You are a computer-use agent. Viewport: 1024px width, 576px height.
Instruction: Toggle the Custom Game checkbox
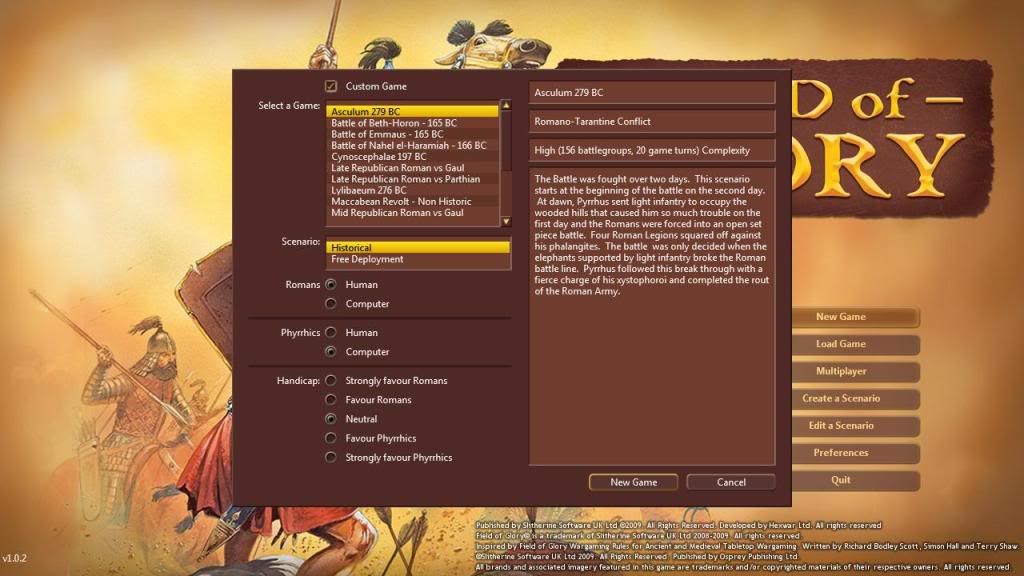(x=331, y=87)
